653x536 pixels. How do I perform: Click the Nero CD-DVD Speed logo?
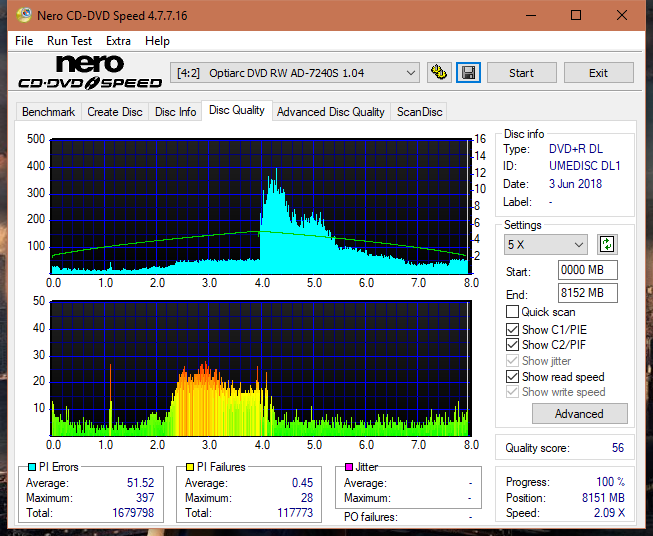90,72
